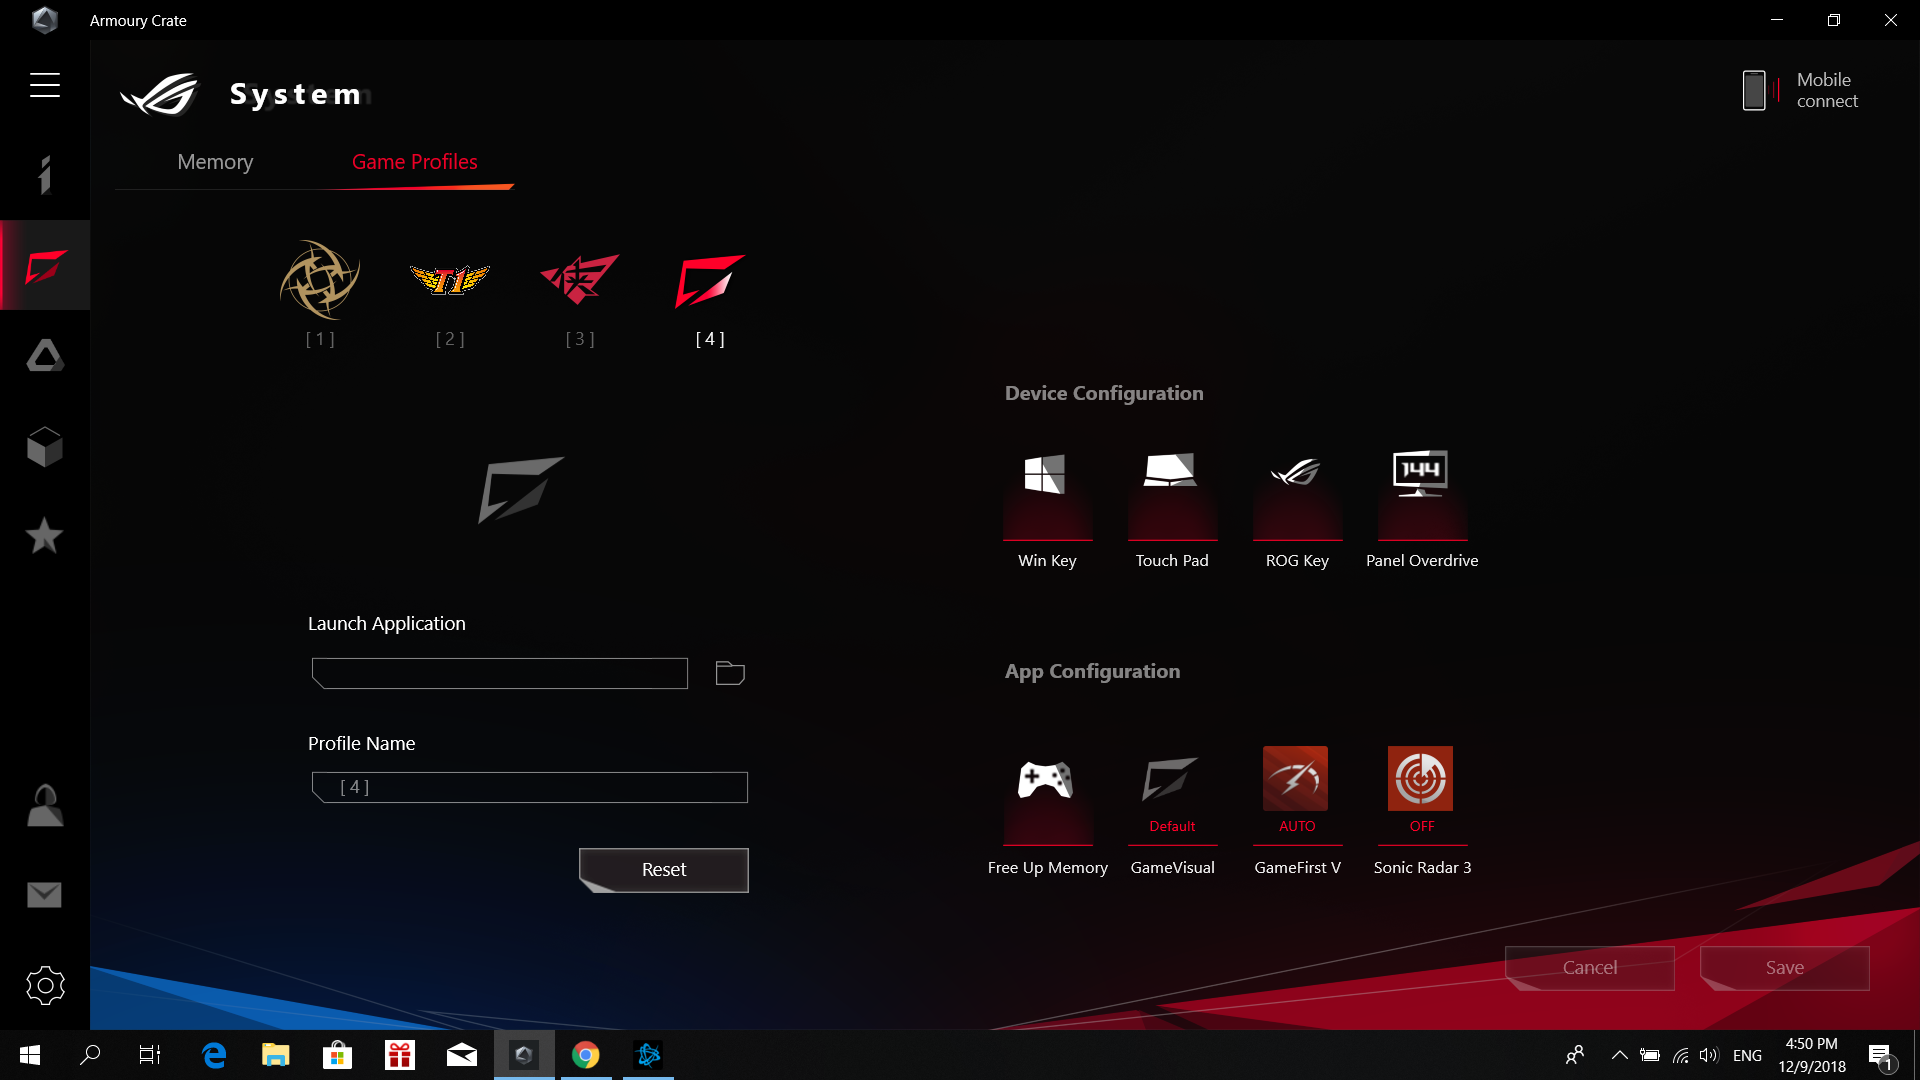This screenshot has height=1080, width=1920.
Task: Select game profile [2] T1 emblem
Action: pos(450,279)
